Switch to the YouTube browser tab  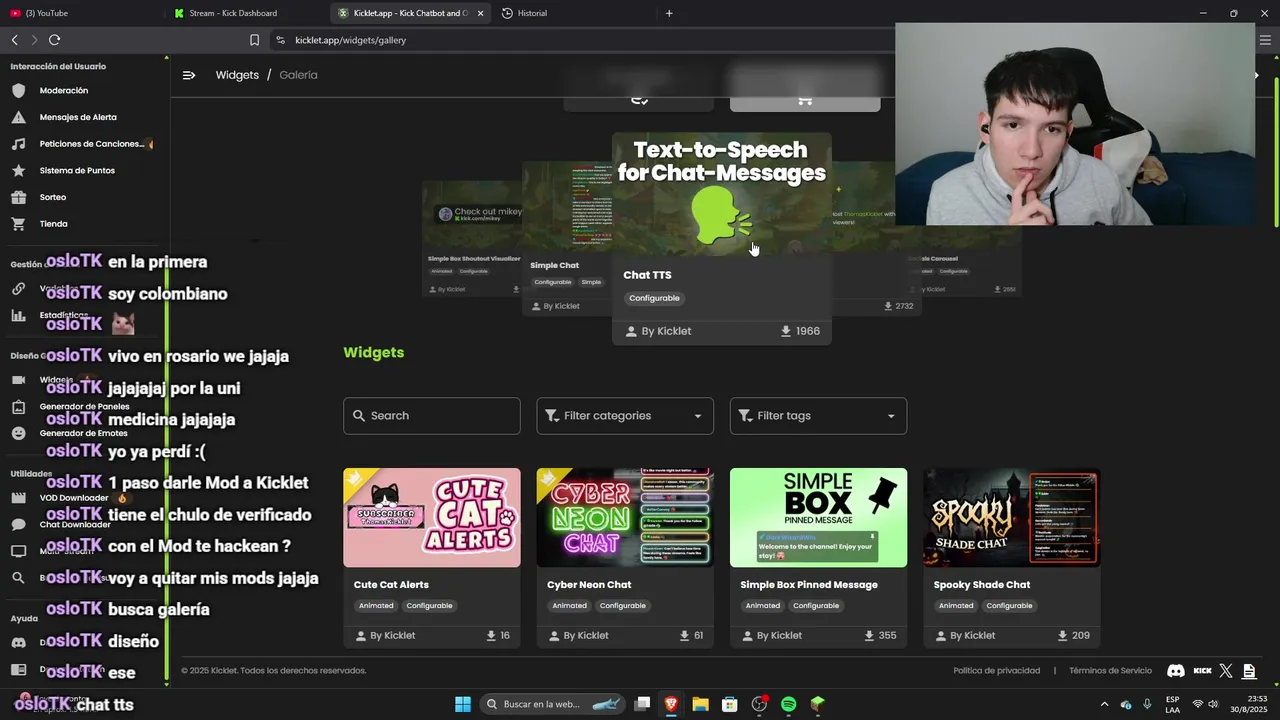pos(82,13)
